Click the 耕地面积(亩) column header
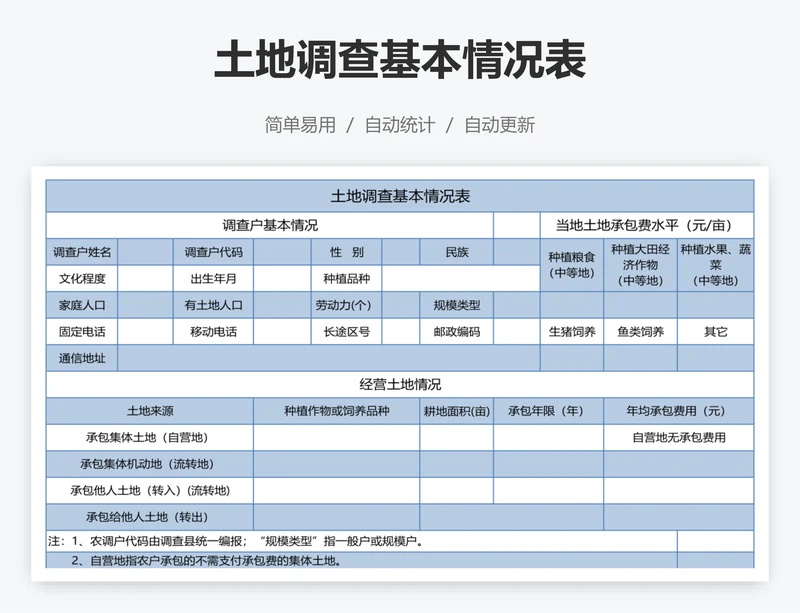Image resolution: width=800 pixels, height=613 pixels. point(456,411)
